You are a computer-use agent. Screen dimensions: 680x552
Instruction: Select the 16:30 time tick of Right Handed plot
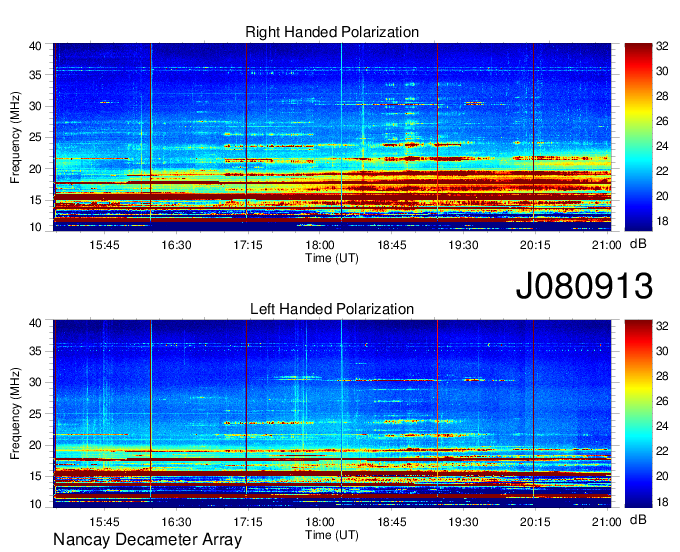[176, 245]
